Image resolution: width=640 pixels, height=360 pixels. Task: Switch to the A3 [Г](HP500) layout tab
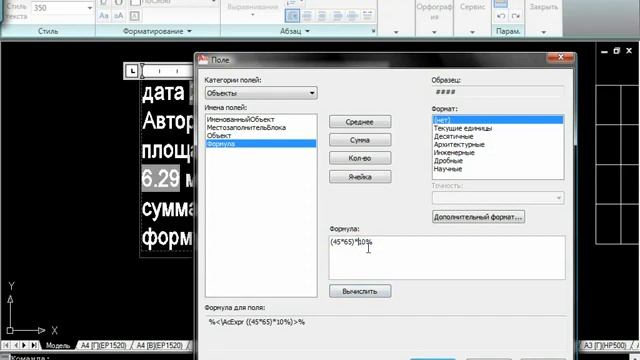pyautogui.click(x=604, y=345)
